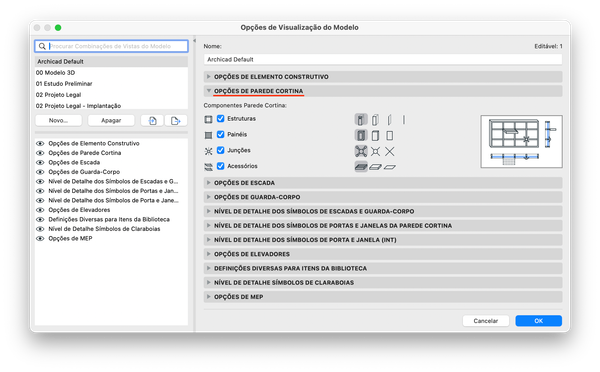This screenshot has height=372, width=600.
Task: Select cross-only Junções display icon
Action: (x=390, y=151)
